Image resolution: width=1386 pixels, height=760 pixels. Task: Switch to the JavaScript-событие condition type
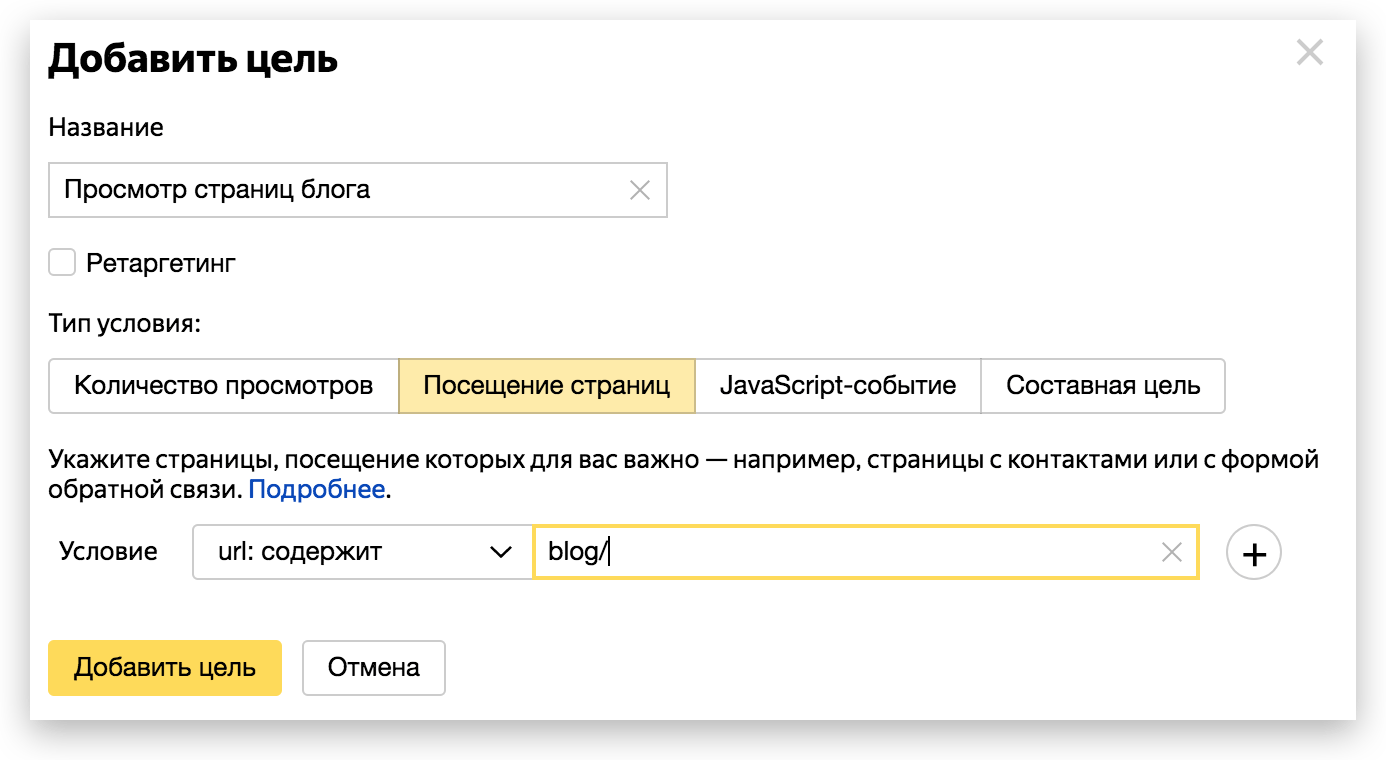point(837,386)
